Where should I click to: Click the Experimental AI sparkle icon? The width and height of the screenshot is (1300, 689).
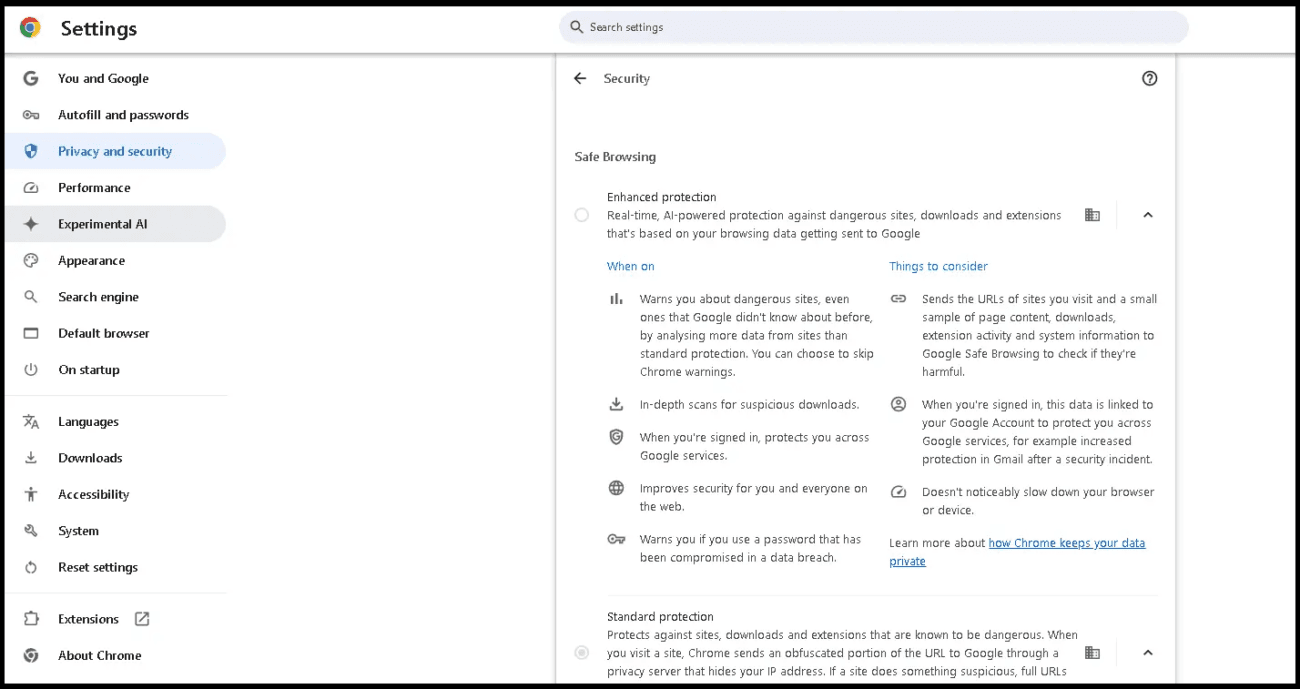pos(31,224)
